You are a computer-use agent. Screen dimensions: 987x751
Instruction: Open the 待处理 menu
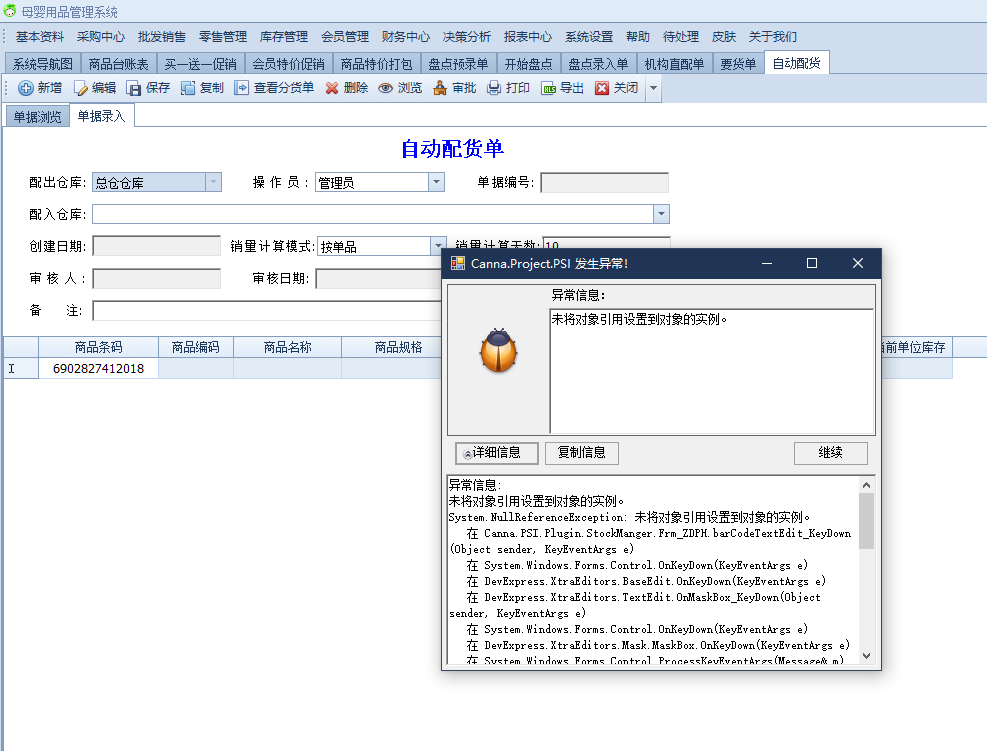[x=681, y=37]
